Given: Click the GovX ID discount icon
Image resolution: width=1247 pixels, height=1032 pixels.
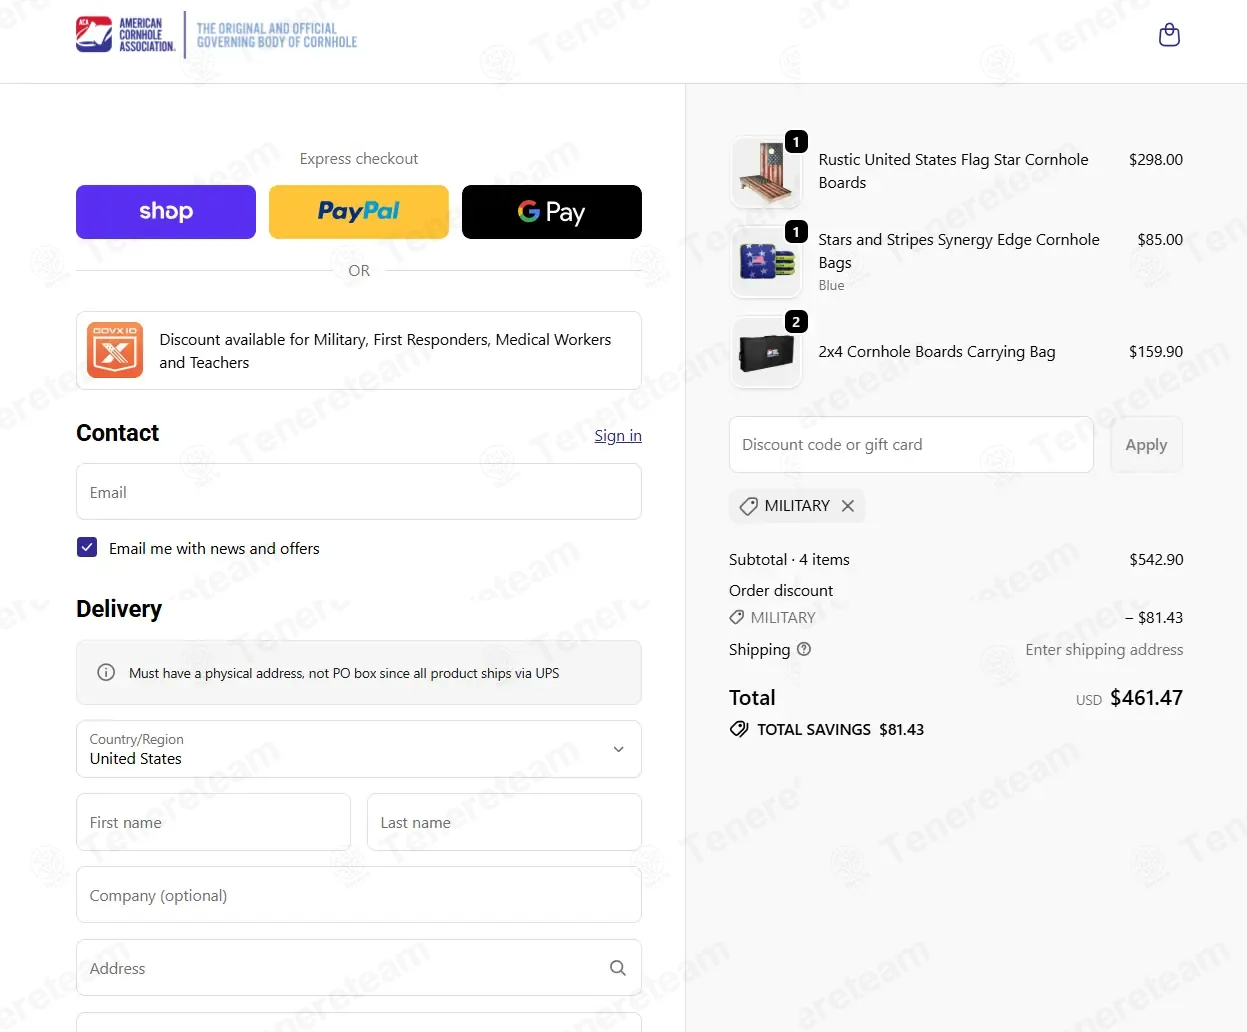Looking at the screenshot, I should coord(115,350).
